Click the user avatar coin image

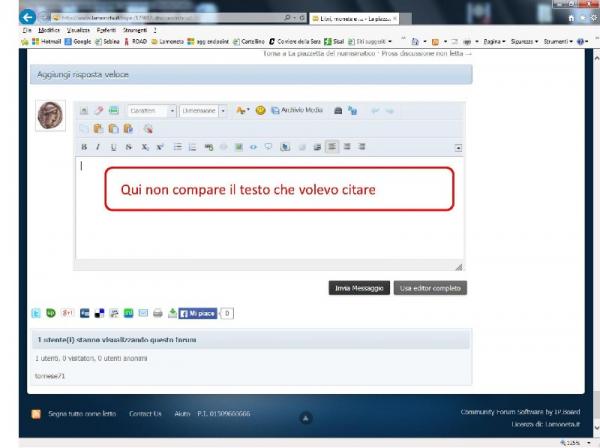coord(50,116)
